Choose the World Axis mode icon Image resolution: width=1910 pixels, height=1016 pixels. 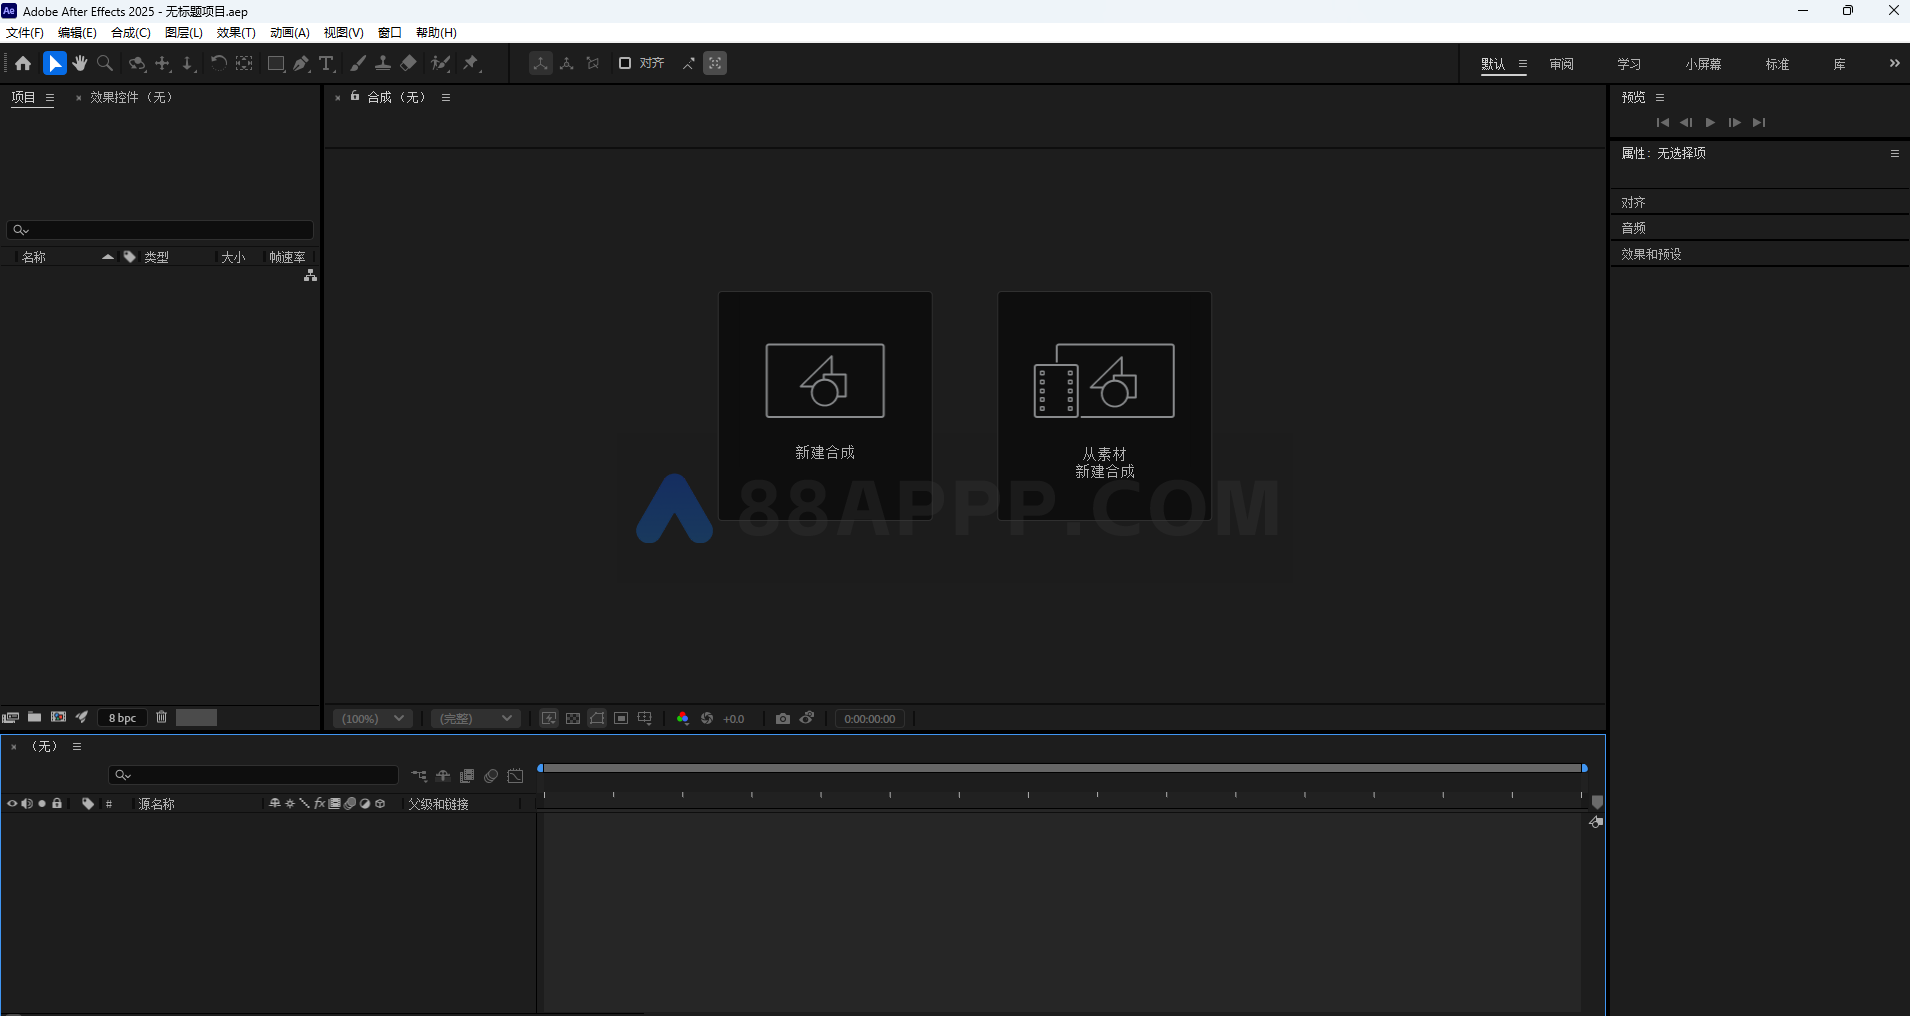pyautogui.click(x=567, y=63)
